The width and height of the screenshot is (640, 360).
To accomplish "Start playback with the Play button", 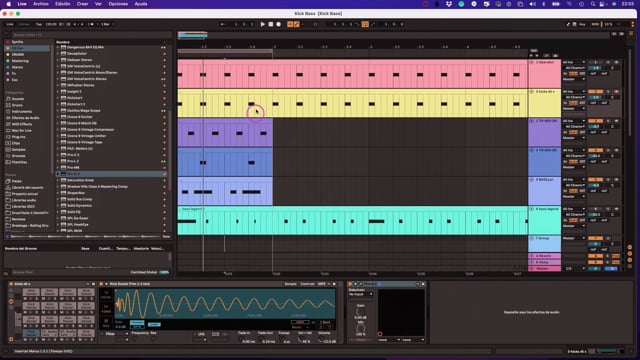I will pos(262,24).
